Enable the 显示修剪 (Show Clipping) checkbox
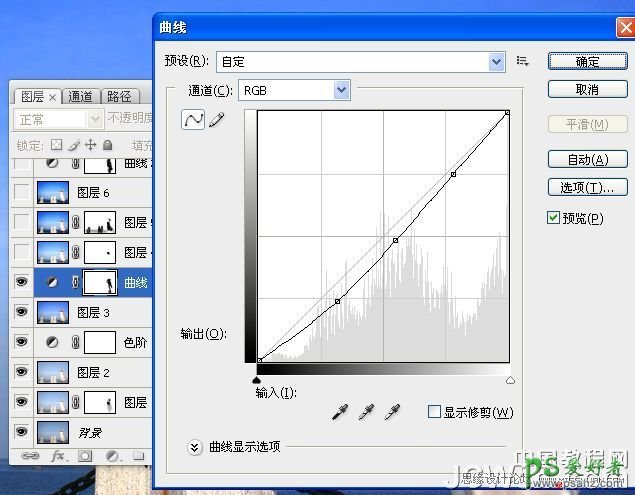 [434, 411]
